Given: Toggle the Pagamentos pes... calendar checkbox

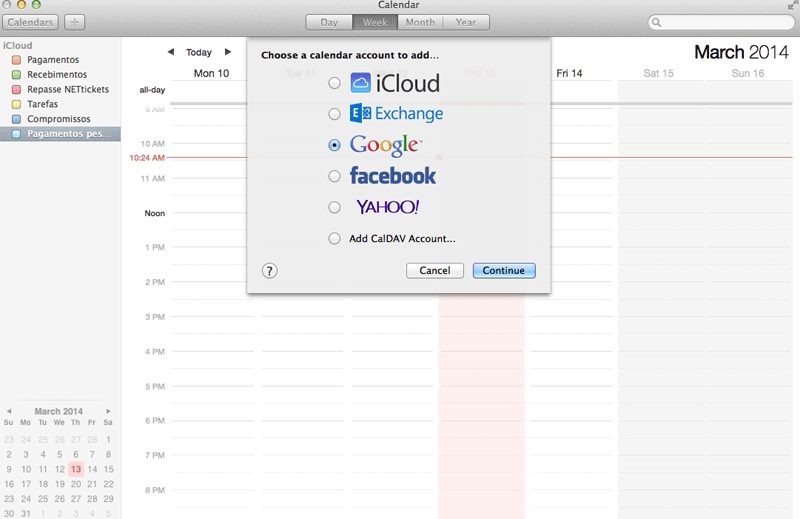Looking at the screenshot, I should [x=16, y=134].
